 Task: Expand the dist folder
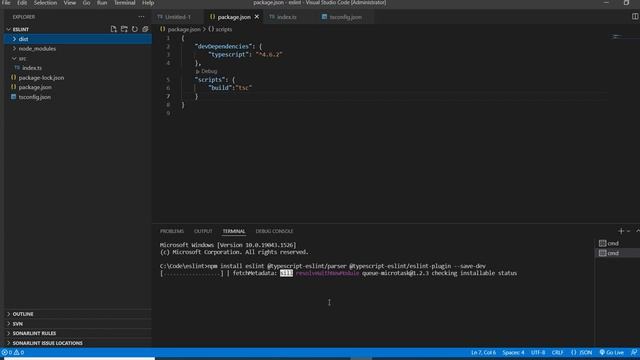[x=78, y=39]
